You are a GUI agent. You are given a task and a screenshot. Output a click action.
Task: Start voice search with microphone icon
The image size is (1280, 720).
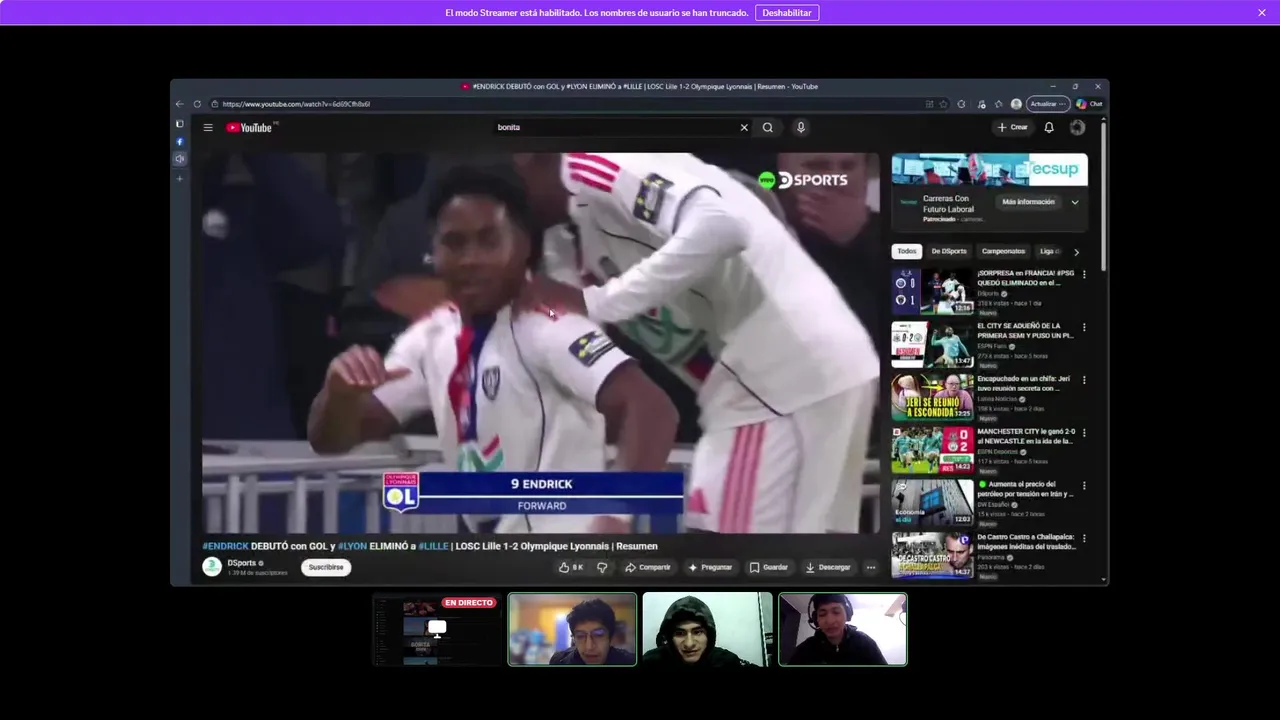pyautogui.click(x=801, y=127)
